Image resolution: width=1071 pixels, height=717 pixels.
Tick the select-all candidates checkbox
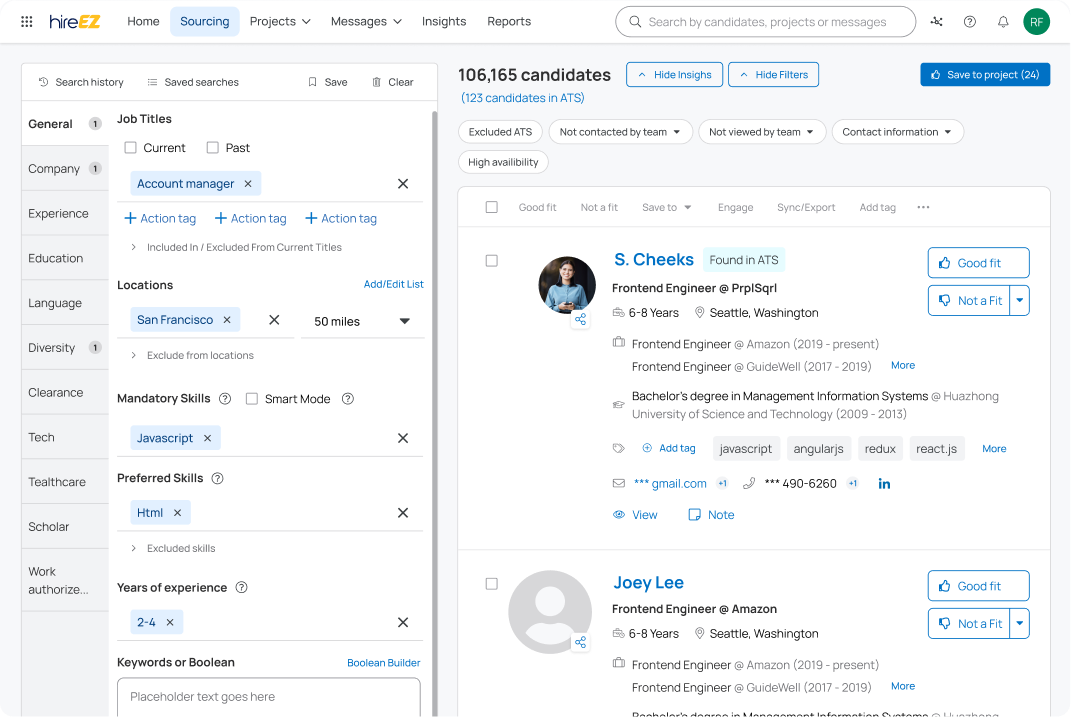(491, 208)
